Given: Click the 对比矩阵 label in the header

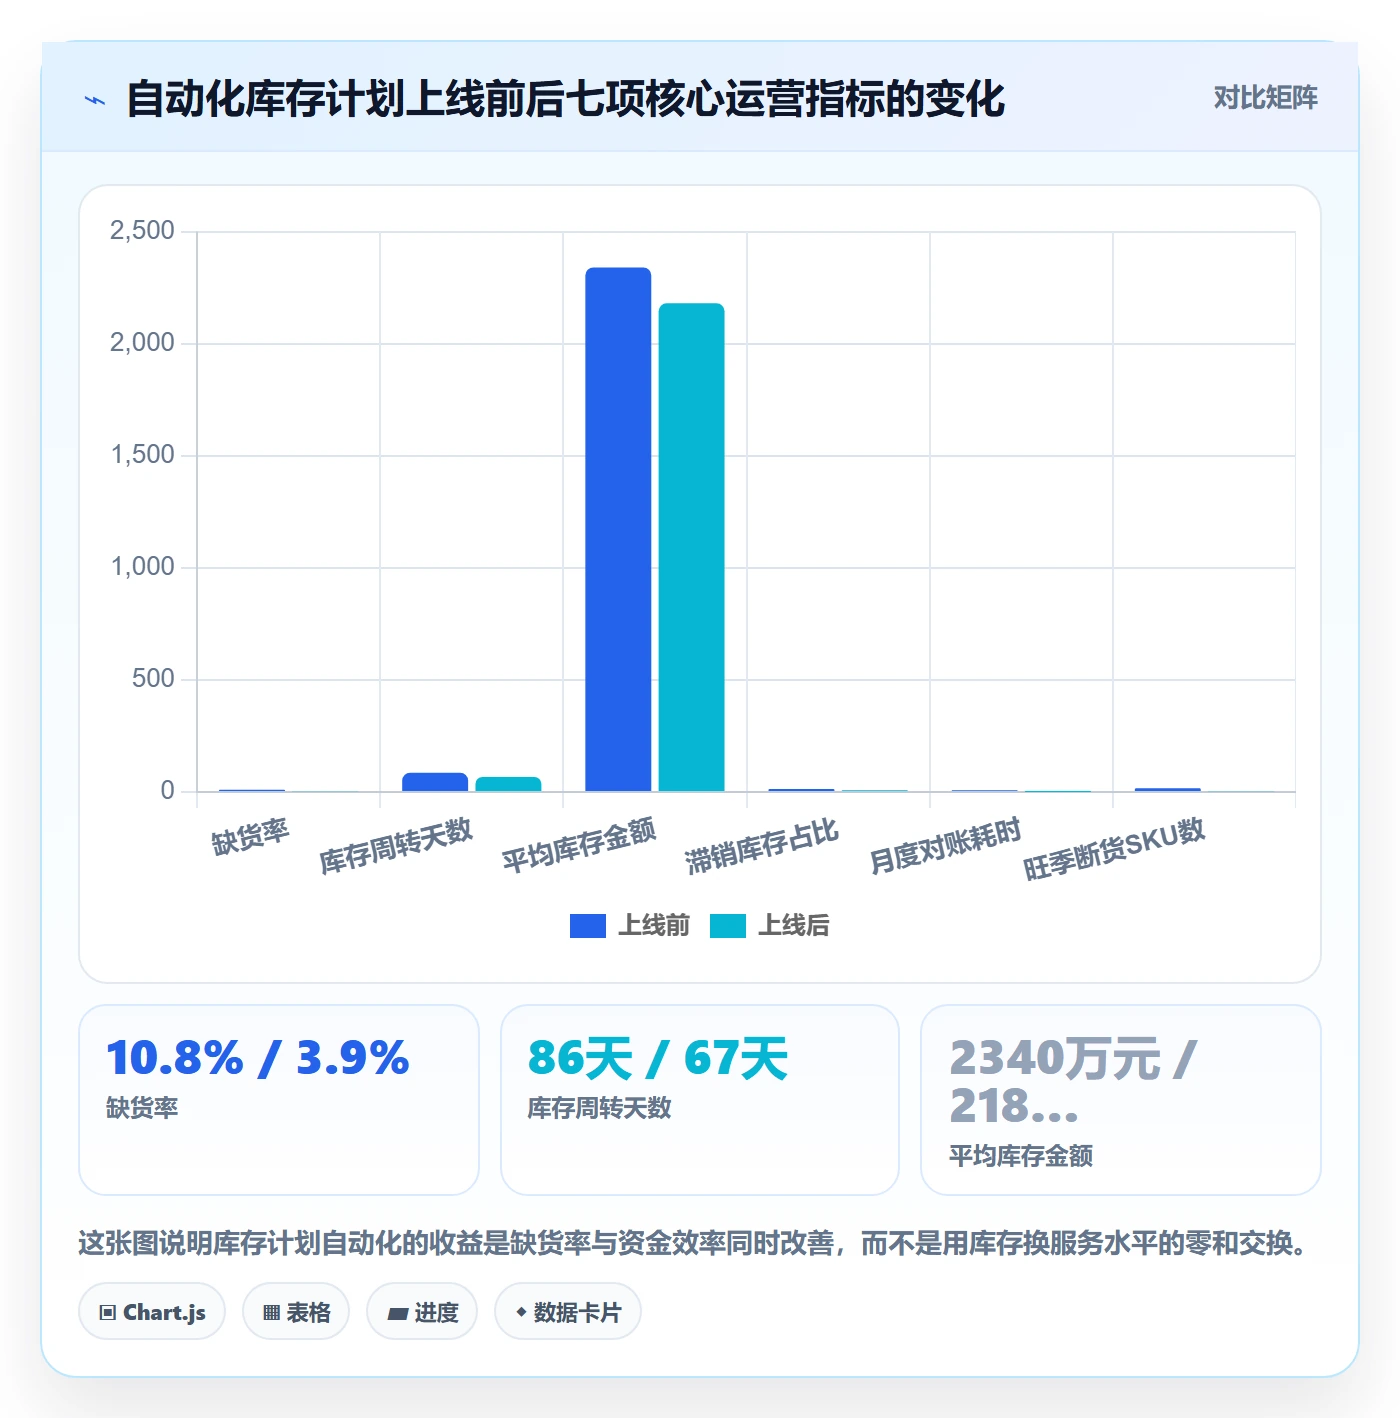Looking at the screenshot, I should click(x=1265, y=97).
